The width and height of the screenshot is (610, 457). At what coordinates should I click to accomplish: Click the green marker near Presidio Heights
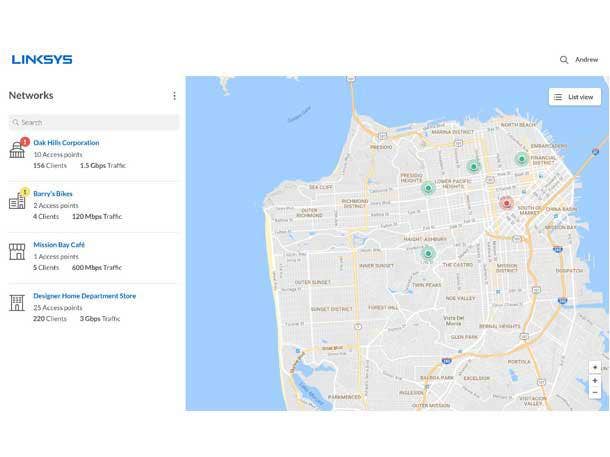click(x=428, y=187)
